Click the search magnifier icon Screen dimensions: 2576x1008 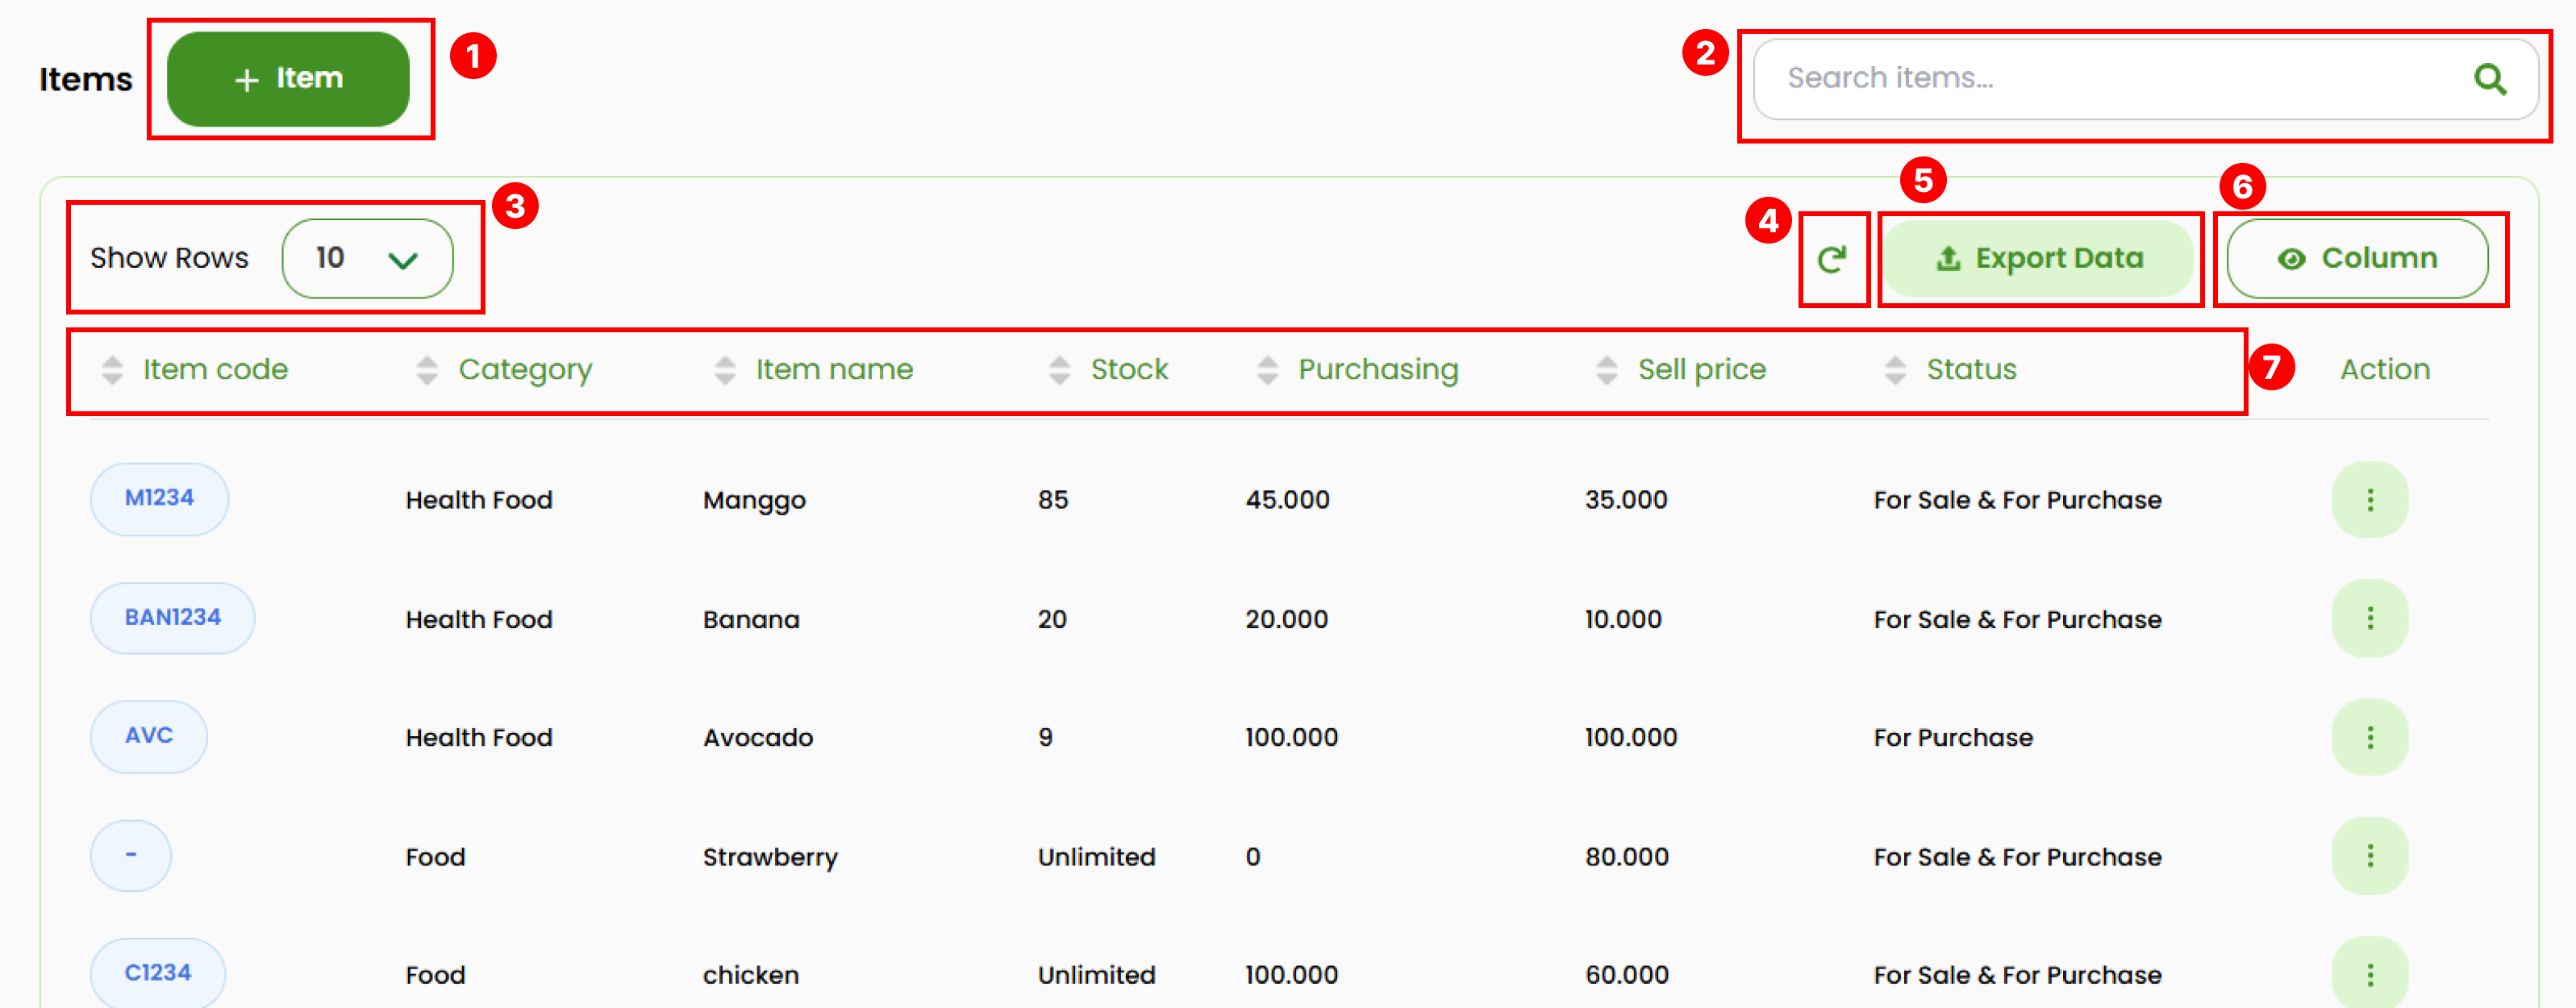(x=2489, y=78)
